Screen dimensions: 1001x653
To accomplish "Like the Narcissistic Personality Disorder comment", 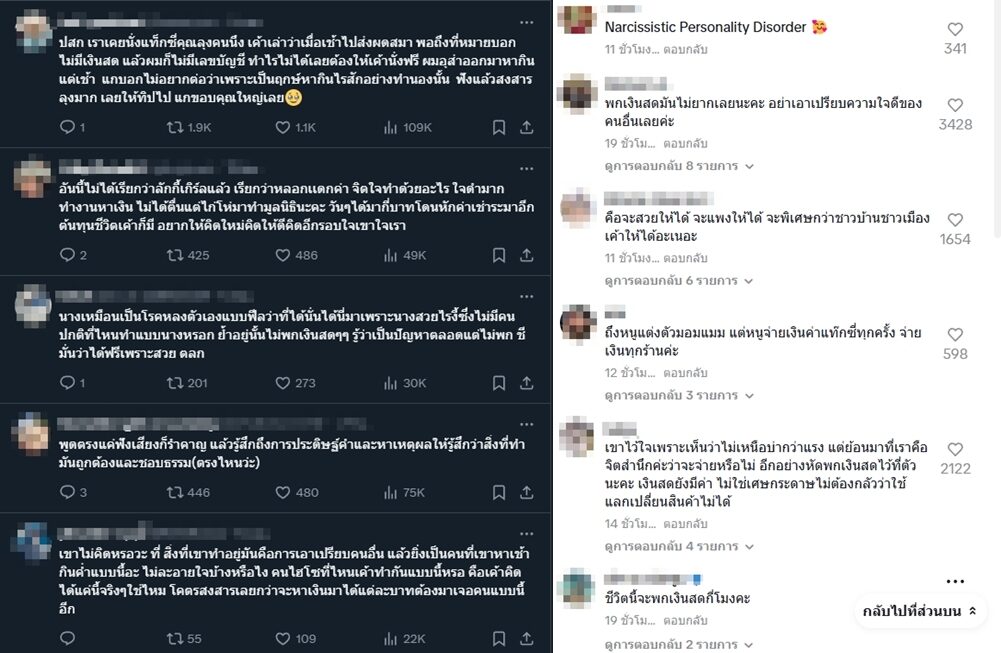I will (x=954, y=30).
